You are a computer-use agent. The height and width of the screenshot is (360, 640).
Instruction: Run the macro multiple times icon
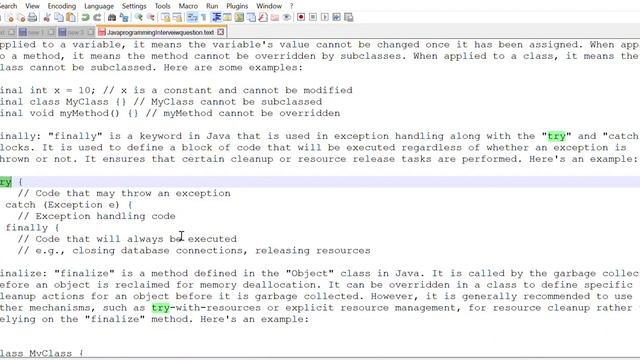click(336, 18)
